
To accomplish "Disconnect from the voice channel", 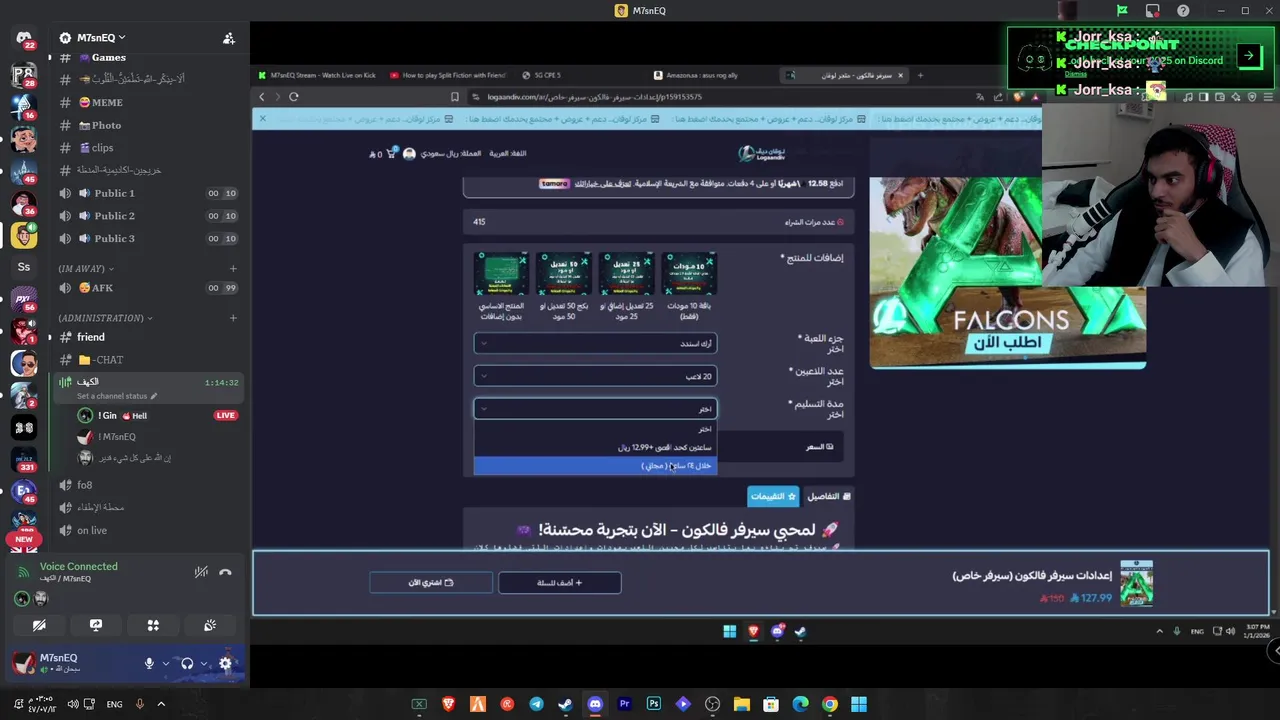I will tap(225, 572).
